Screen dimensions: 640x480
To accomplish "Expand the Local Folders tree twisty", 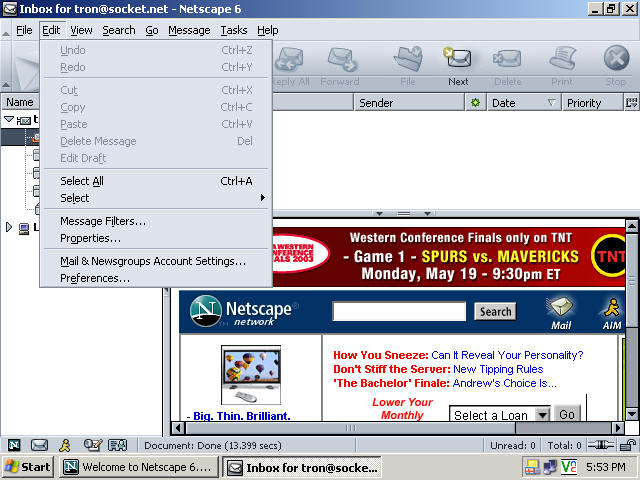I will [9, 227].
